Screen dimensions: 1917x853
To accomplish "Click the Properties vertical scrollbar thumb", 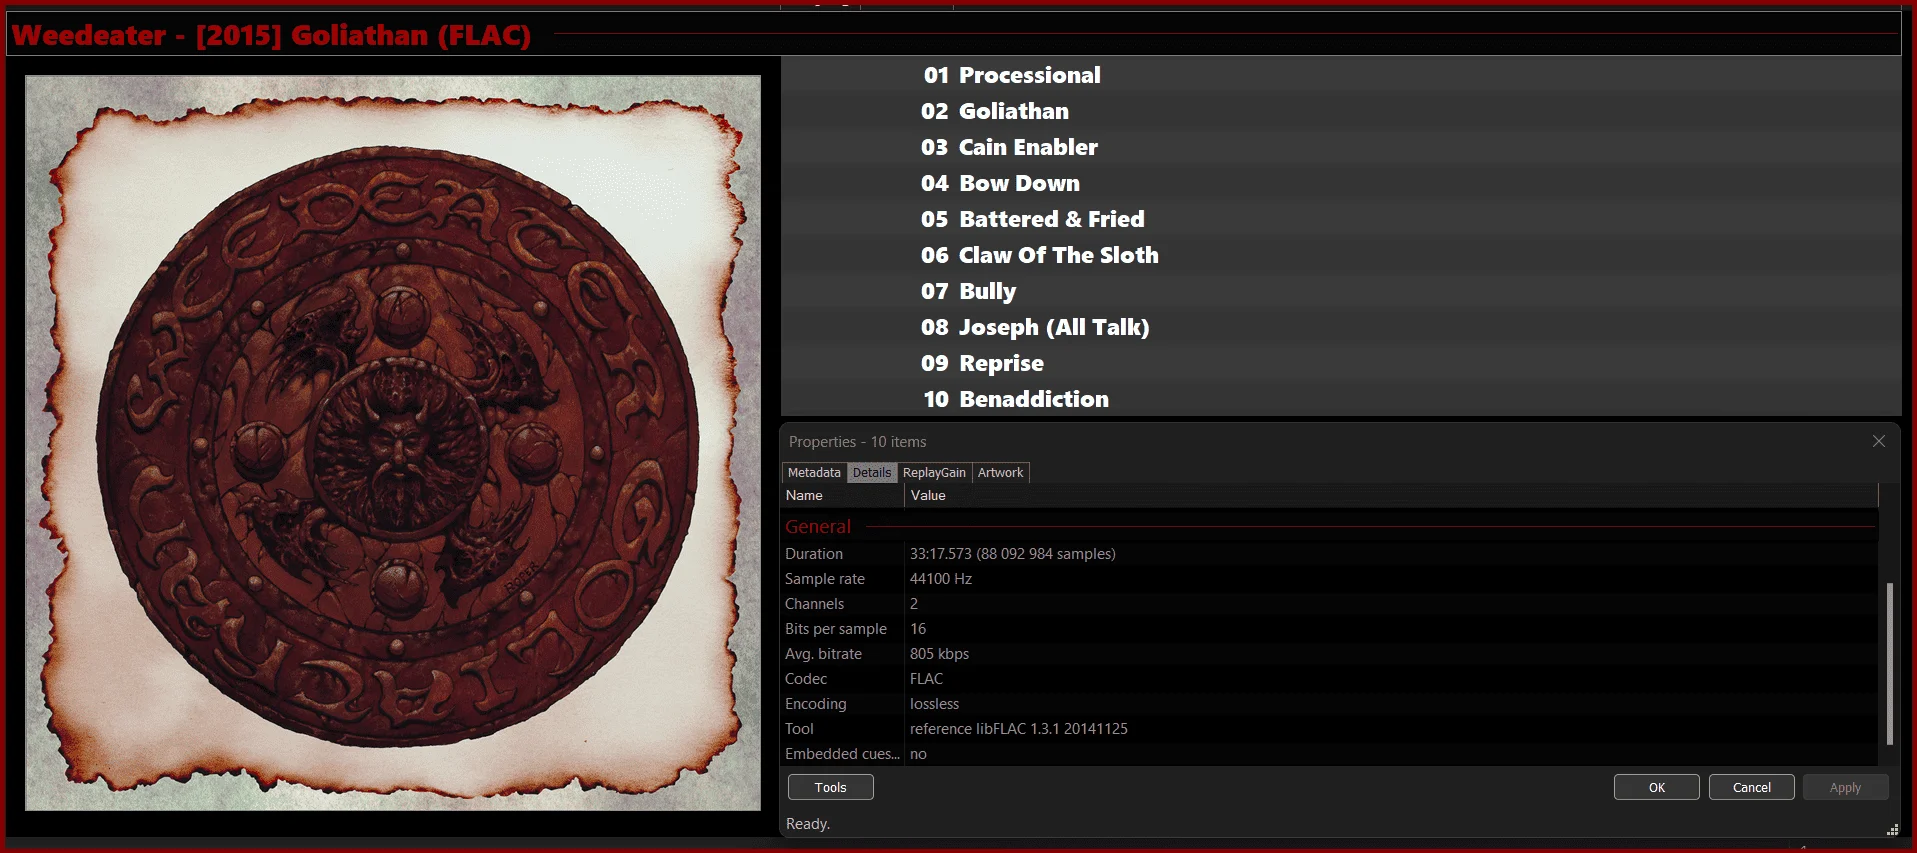I will 1889,664.
